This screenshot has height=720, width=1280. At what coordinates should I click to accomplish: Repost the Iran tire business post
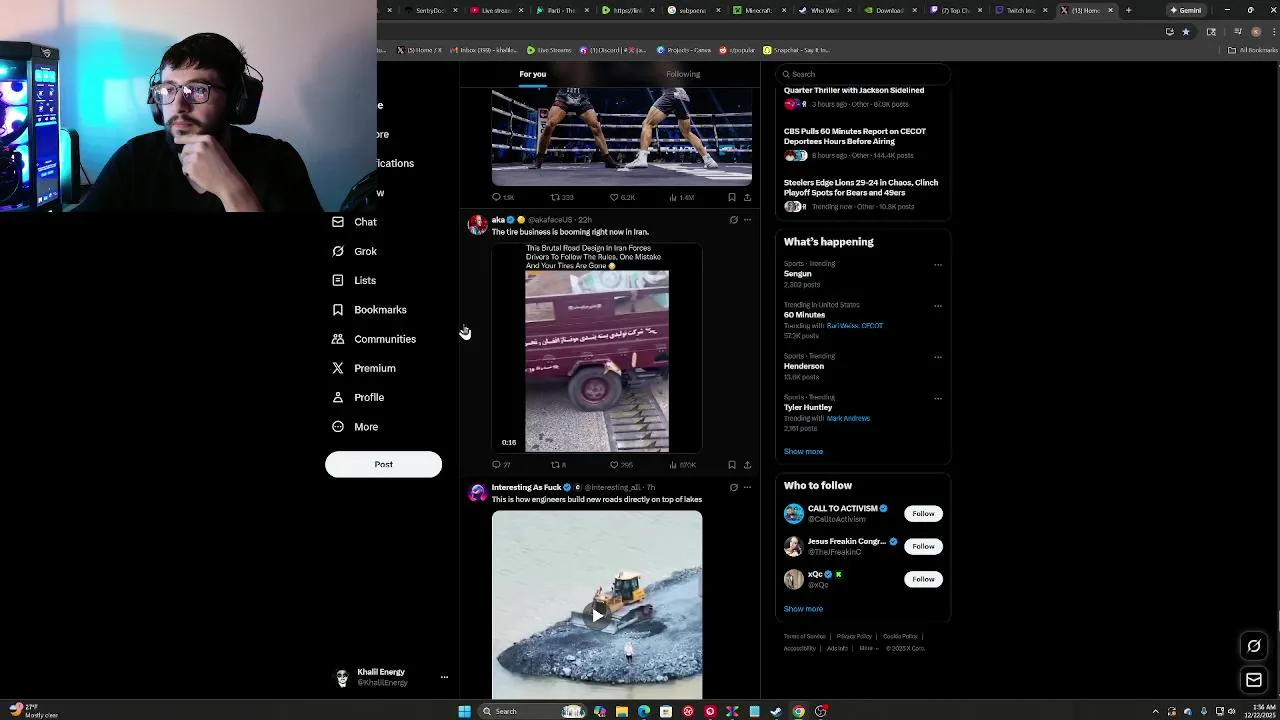[x=558, y=465]
